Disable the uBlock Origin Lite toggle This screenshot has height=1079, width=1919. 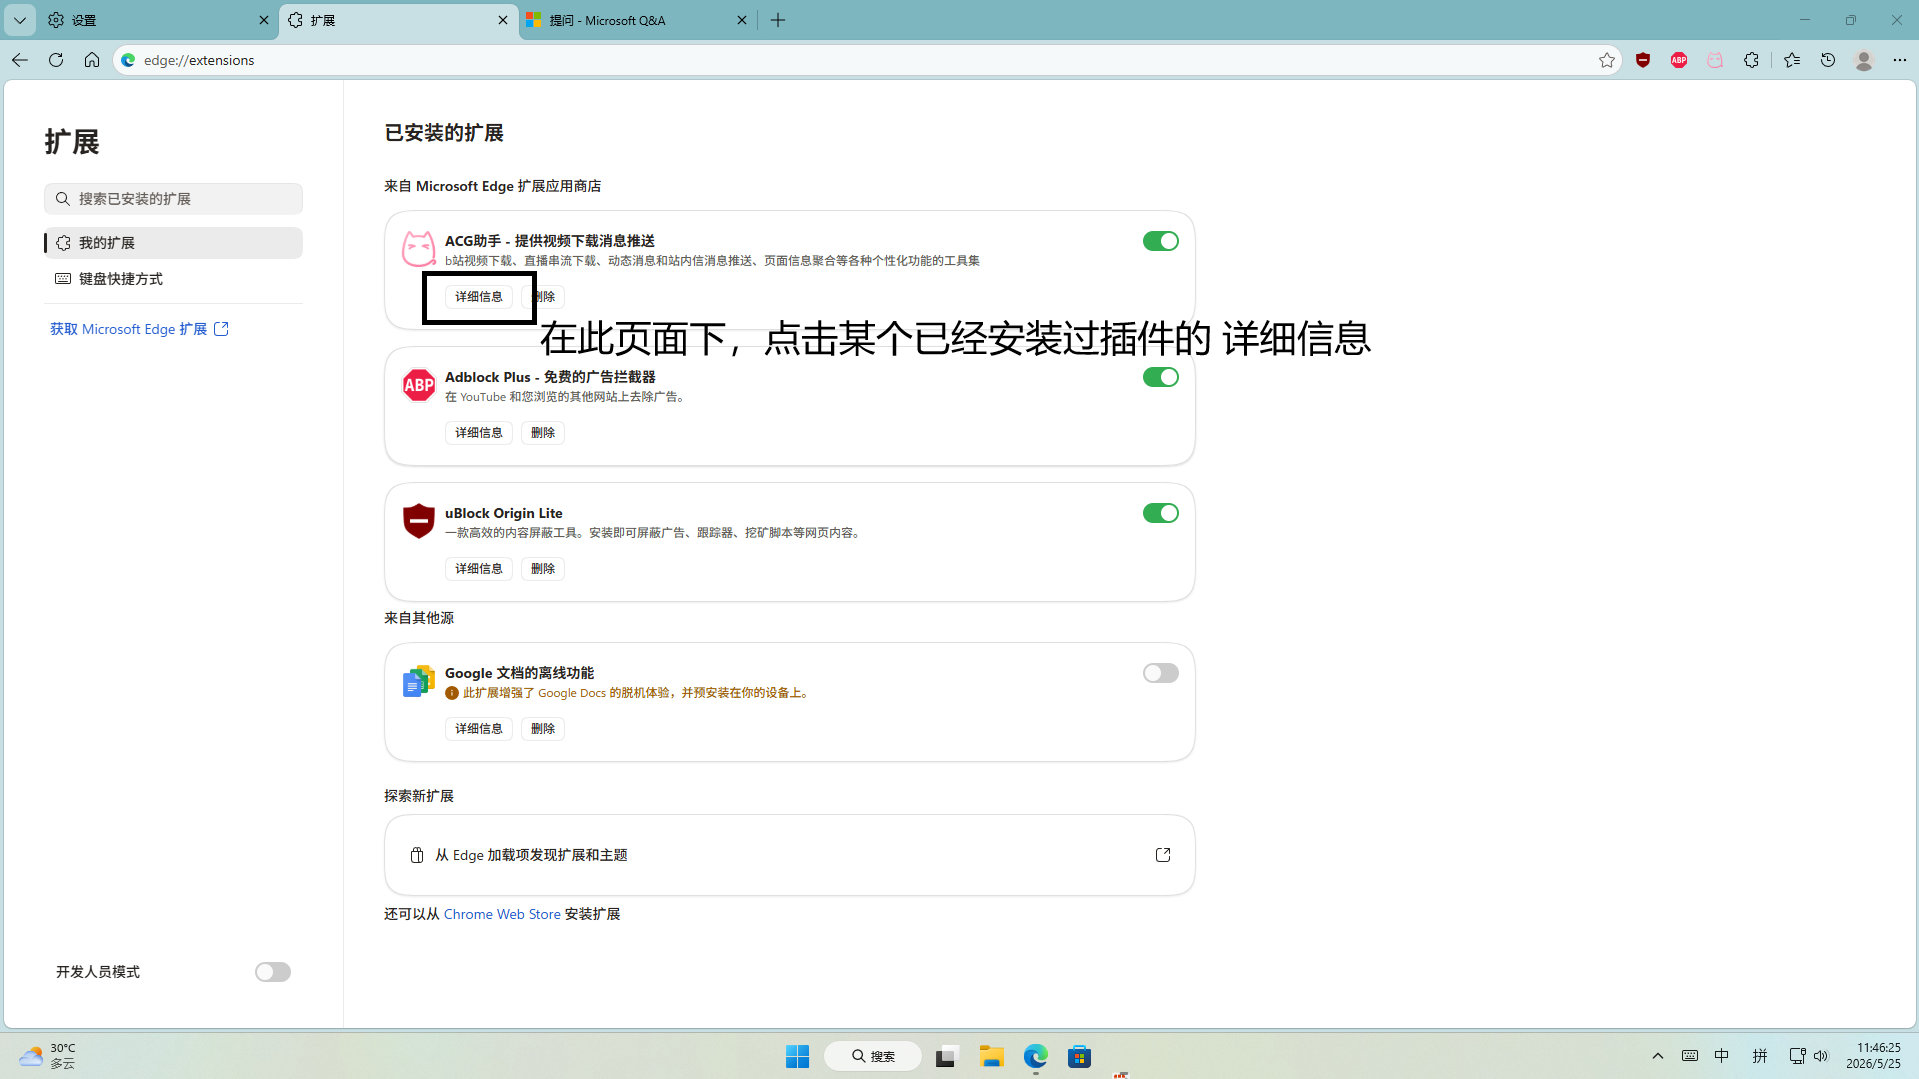[x=1160, y=513]
